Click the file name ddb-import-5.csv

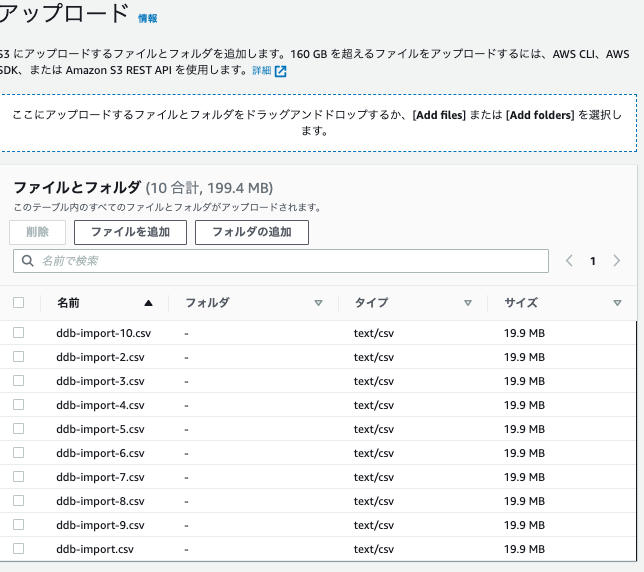click(x=100, y=429)
